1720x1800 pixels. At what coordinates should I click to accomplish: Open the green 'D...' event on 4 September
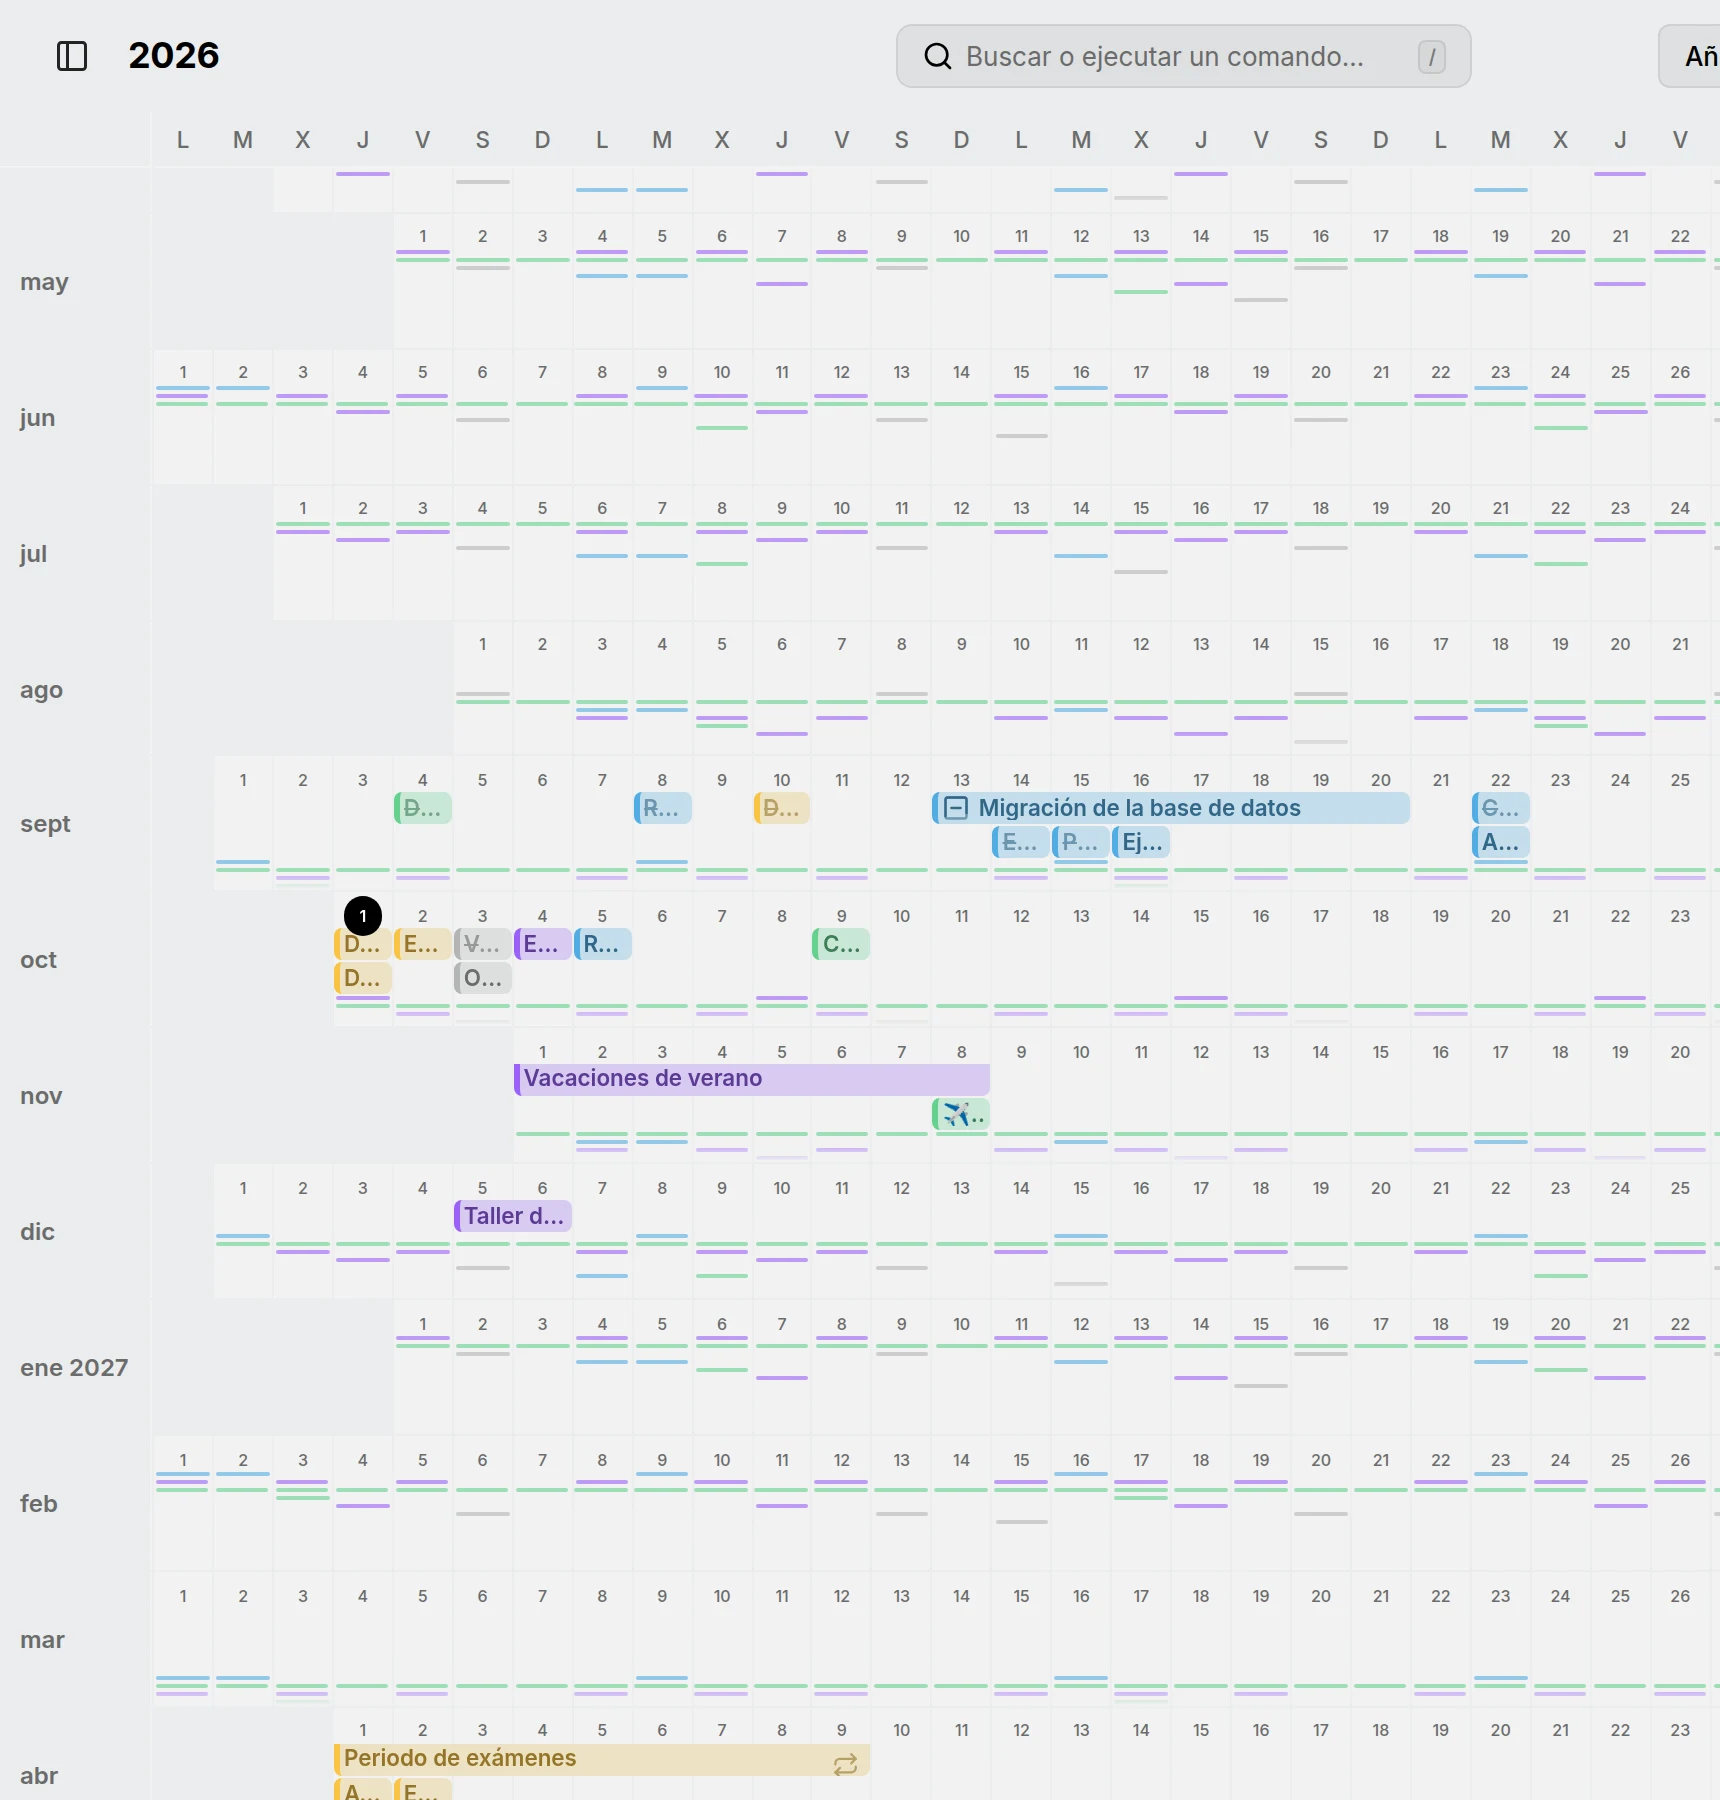pos(423,808)
